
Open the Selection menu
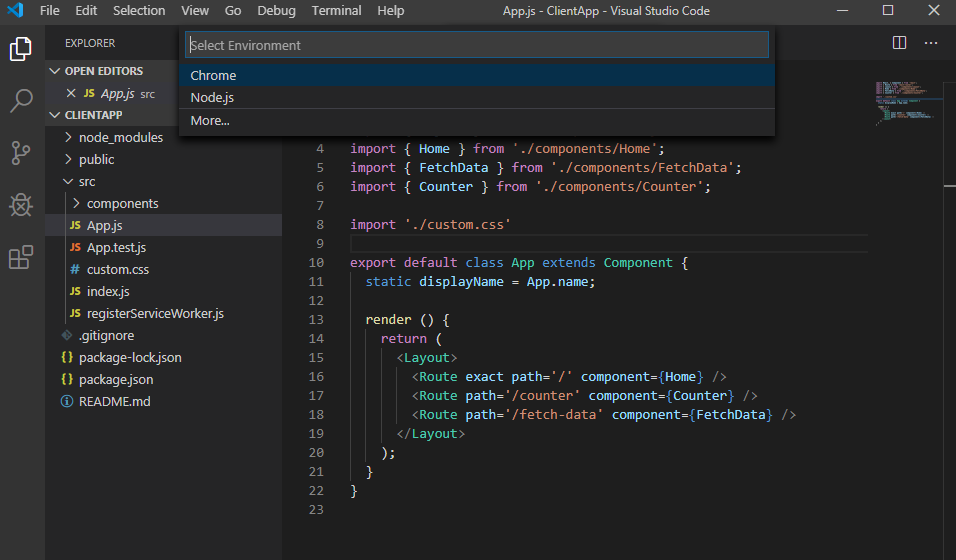(139, 10)
